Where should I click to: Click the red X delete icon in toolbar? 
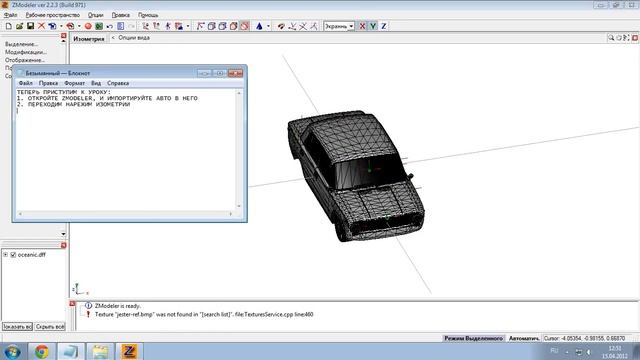41,26
